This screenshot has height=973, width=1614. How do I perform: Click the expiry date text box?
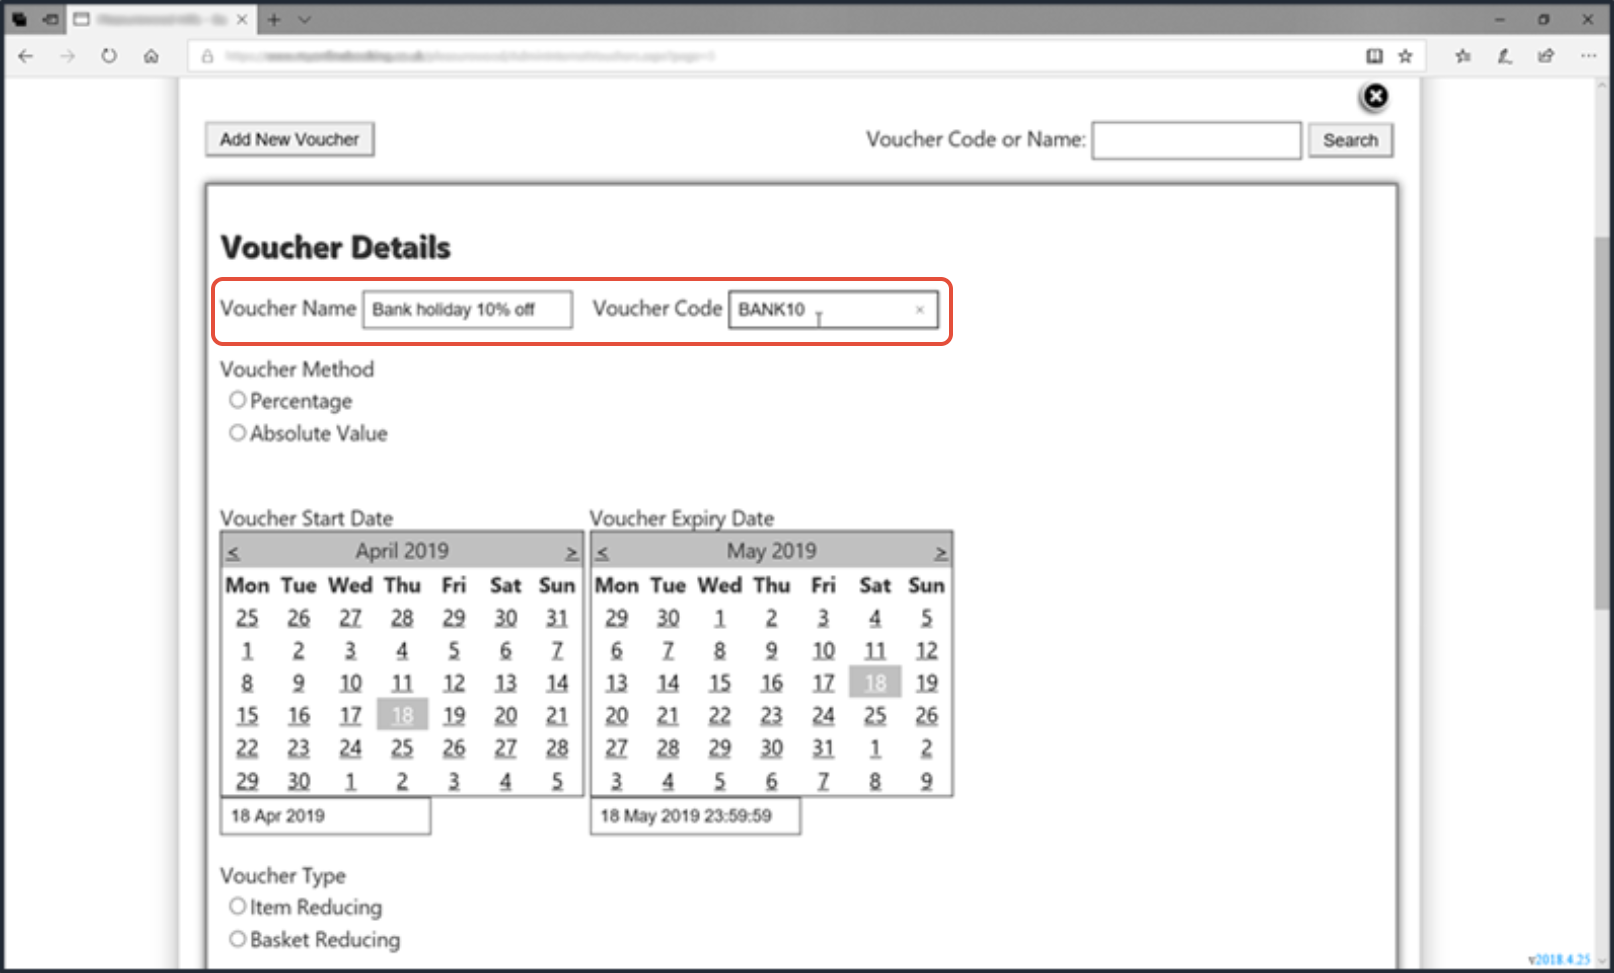tap(695, 816)
